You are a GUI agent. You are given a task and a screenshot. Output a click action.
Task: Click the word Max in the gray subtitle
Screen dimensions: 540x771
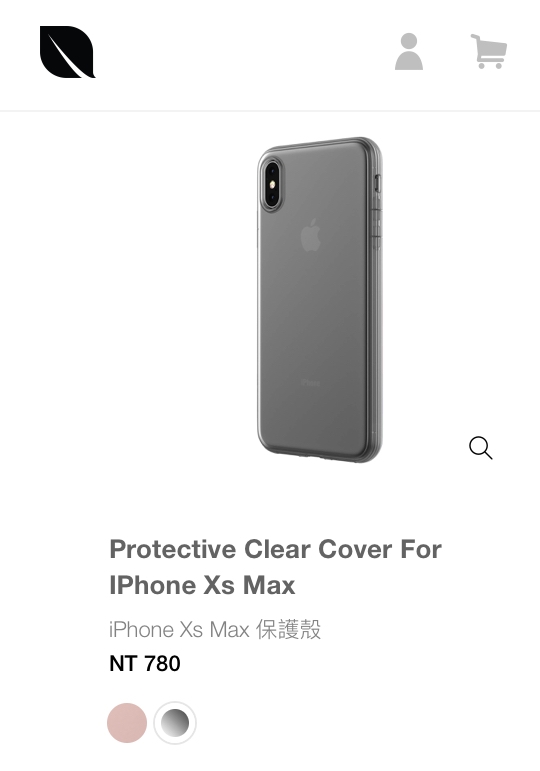pos(230,630)
